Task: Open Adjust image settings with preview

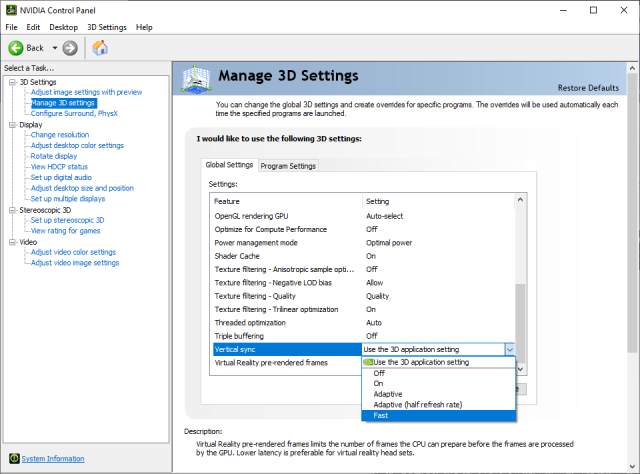Action: (x=87, y=92)
